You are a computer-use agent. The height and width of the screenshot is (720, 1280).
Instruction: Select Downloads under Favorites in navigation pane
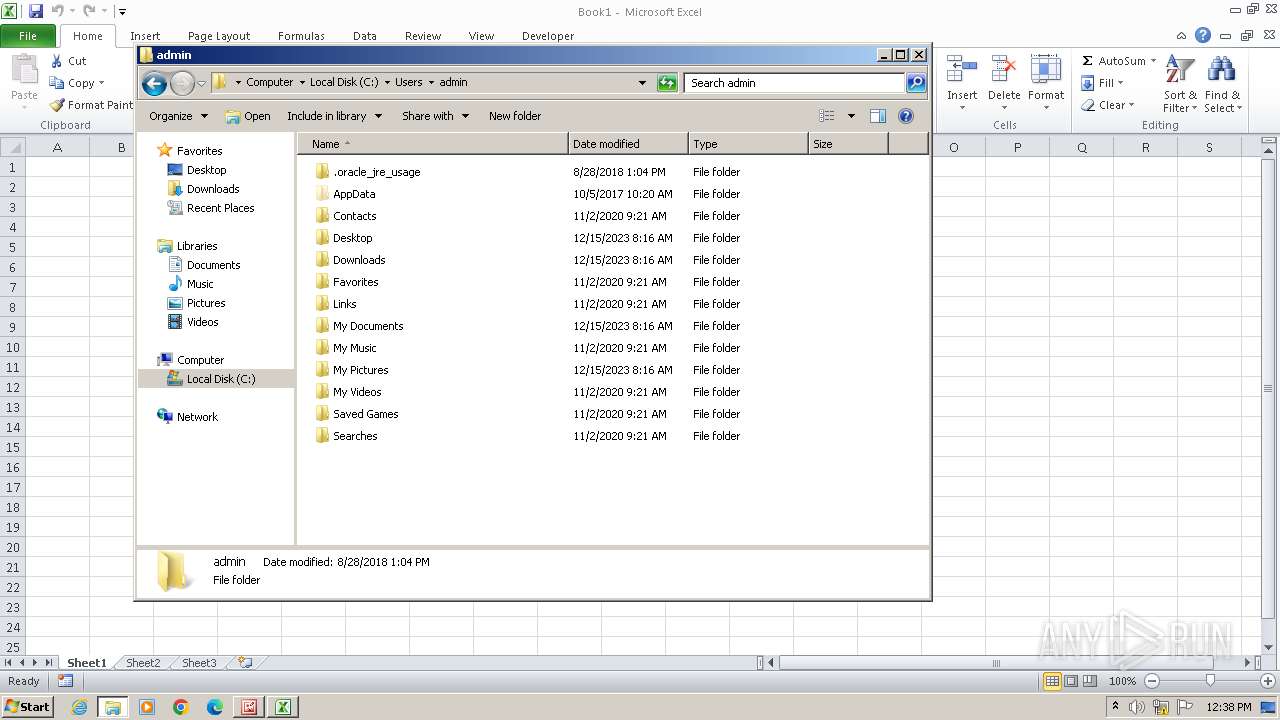point(213,189)
